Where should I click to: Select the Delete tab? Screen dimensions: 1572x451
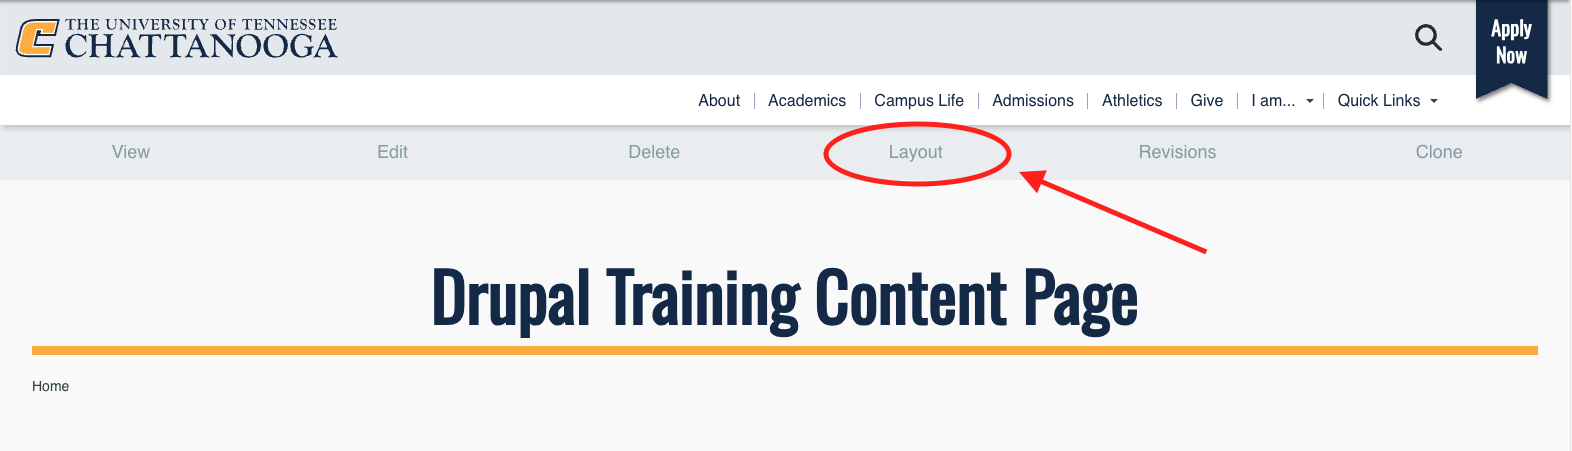tap(654, 152)
